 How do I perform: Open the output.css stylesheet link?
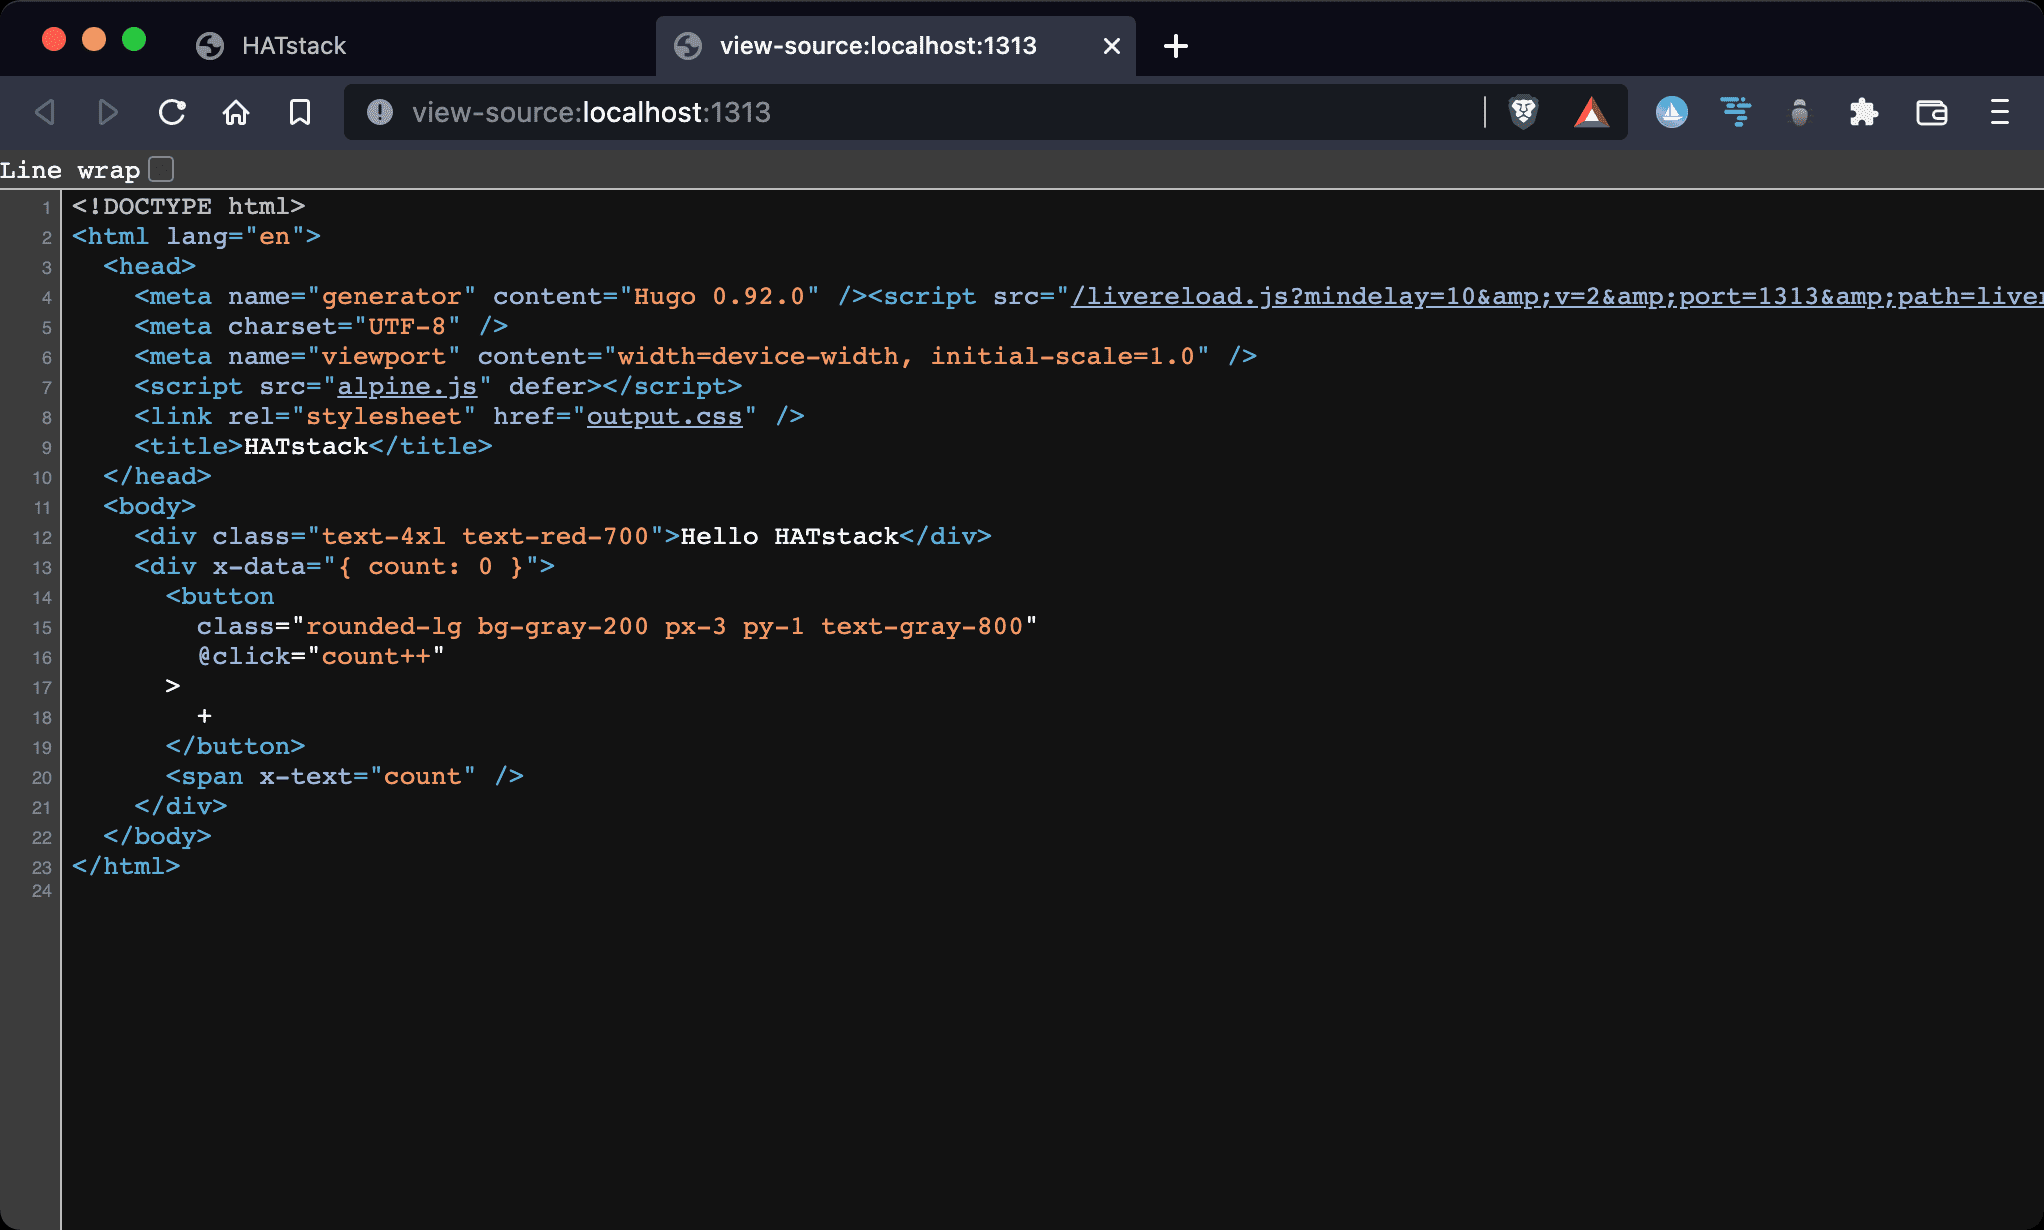(x=664, y=417)
